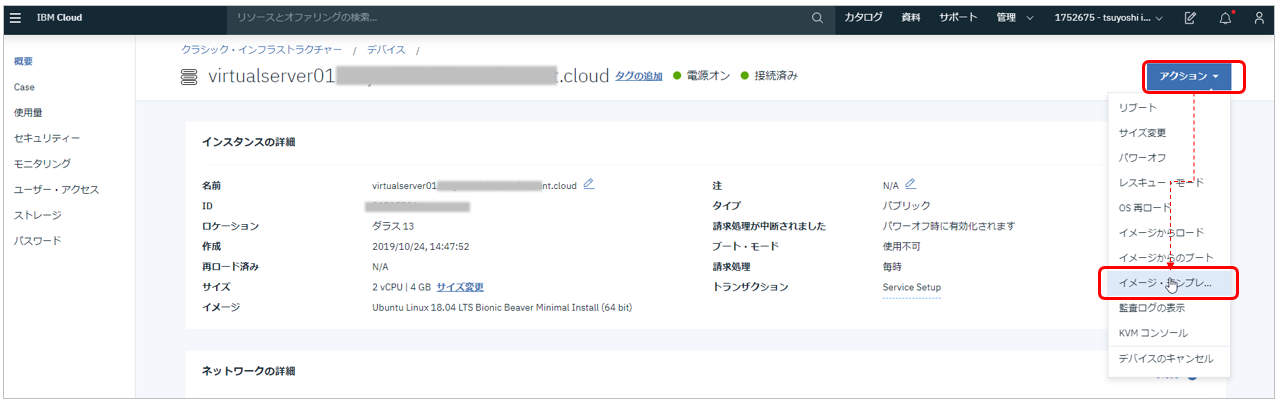Screen dimensions: 1279x401
Task: Click the タグの追加 link
Action: (638, 76)
